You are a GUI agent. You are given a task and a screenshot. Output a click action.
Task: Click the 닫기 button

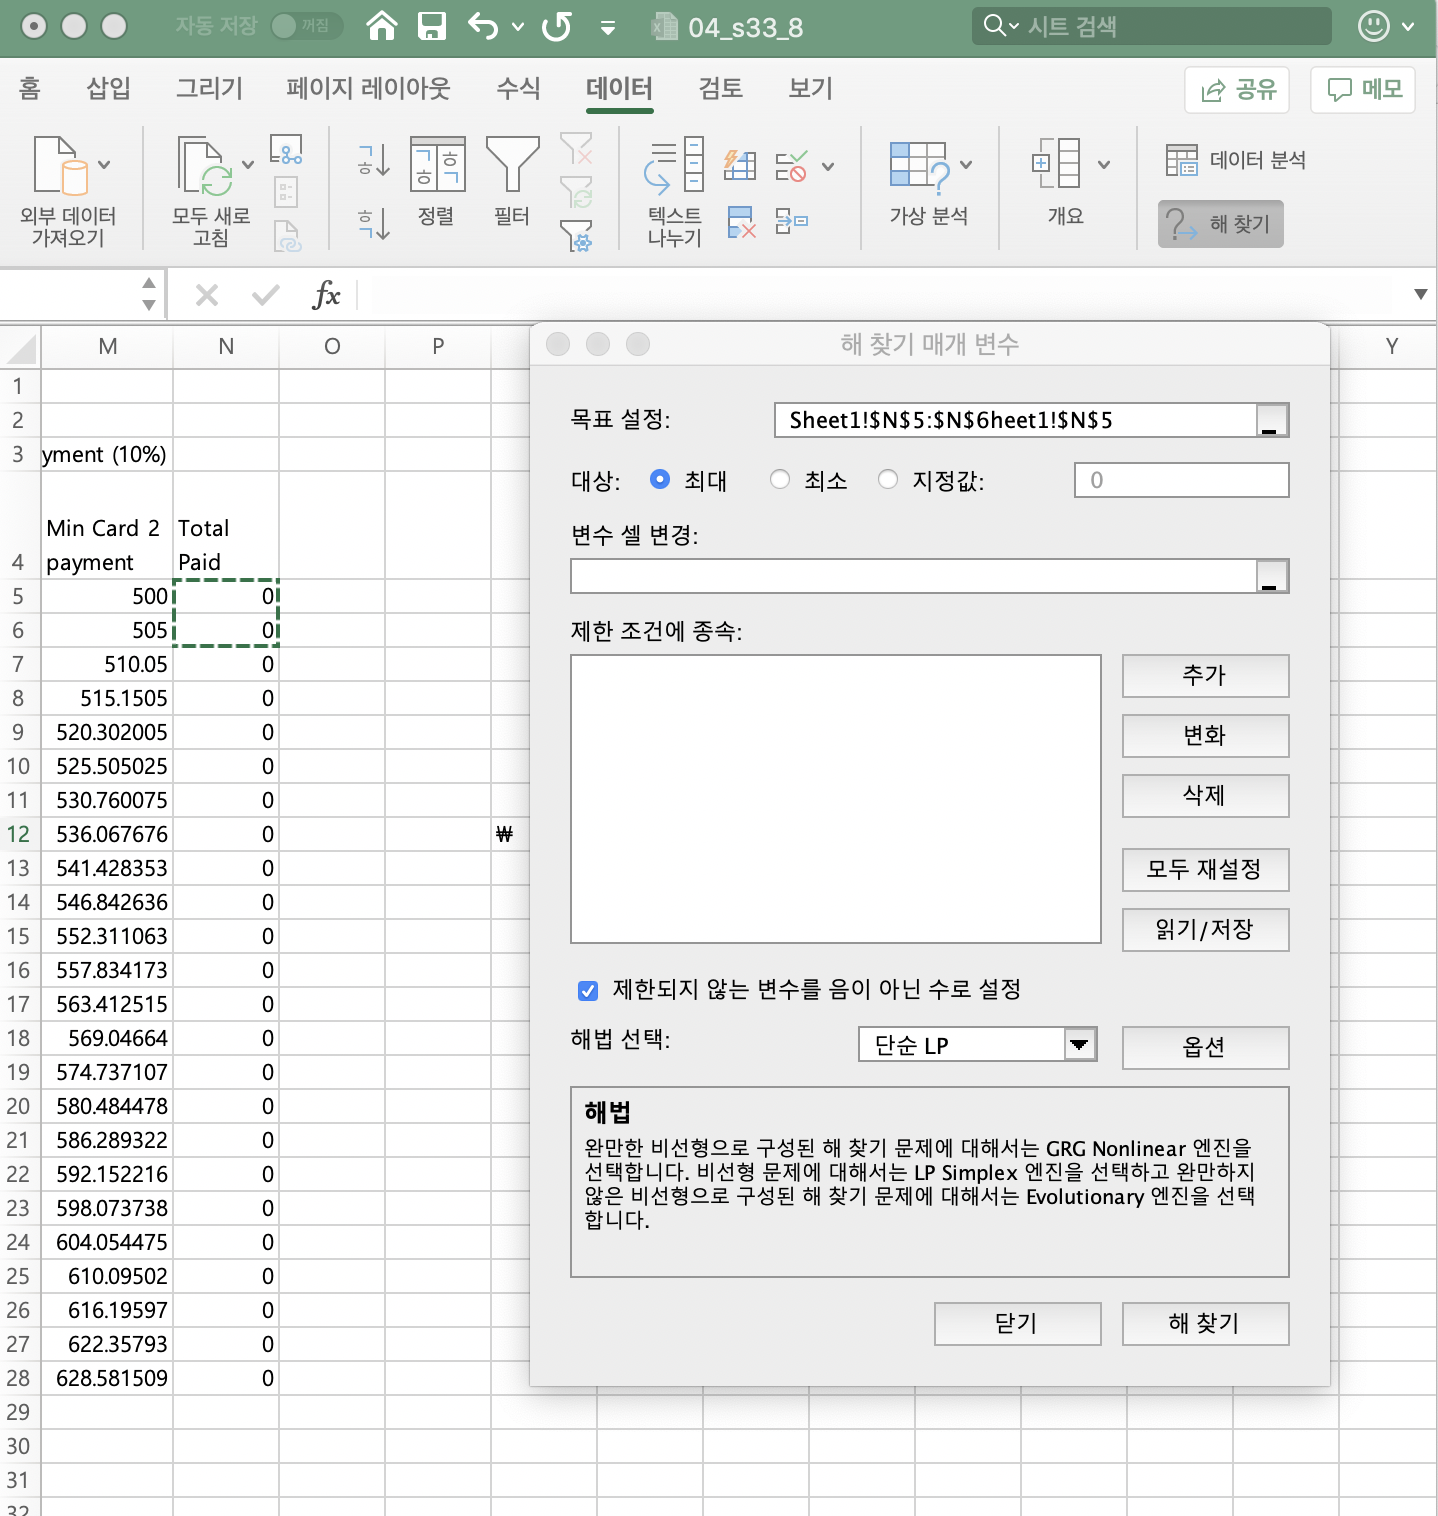tap(1017, 1324)
